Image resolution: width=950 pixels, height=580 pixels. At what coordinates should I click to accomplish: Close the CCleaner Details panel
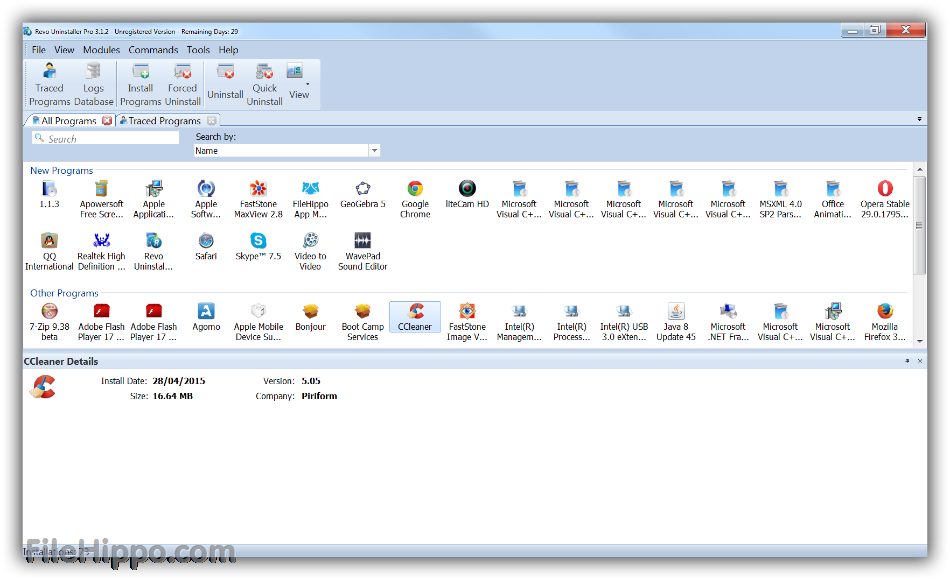tap(920, 361)
